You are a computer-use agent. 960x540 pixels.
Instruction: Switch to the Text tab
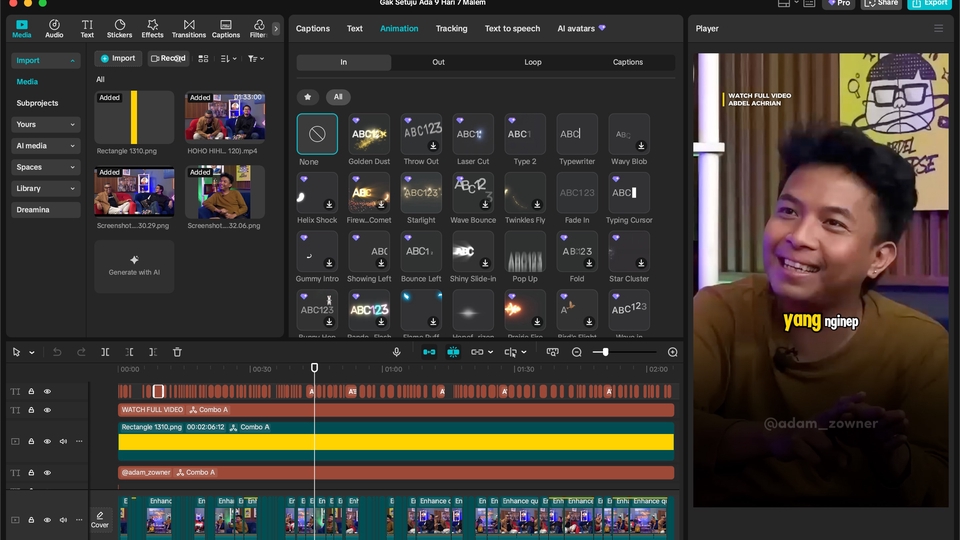pos(354,28)
